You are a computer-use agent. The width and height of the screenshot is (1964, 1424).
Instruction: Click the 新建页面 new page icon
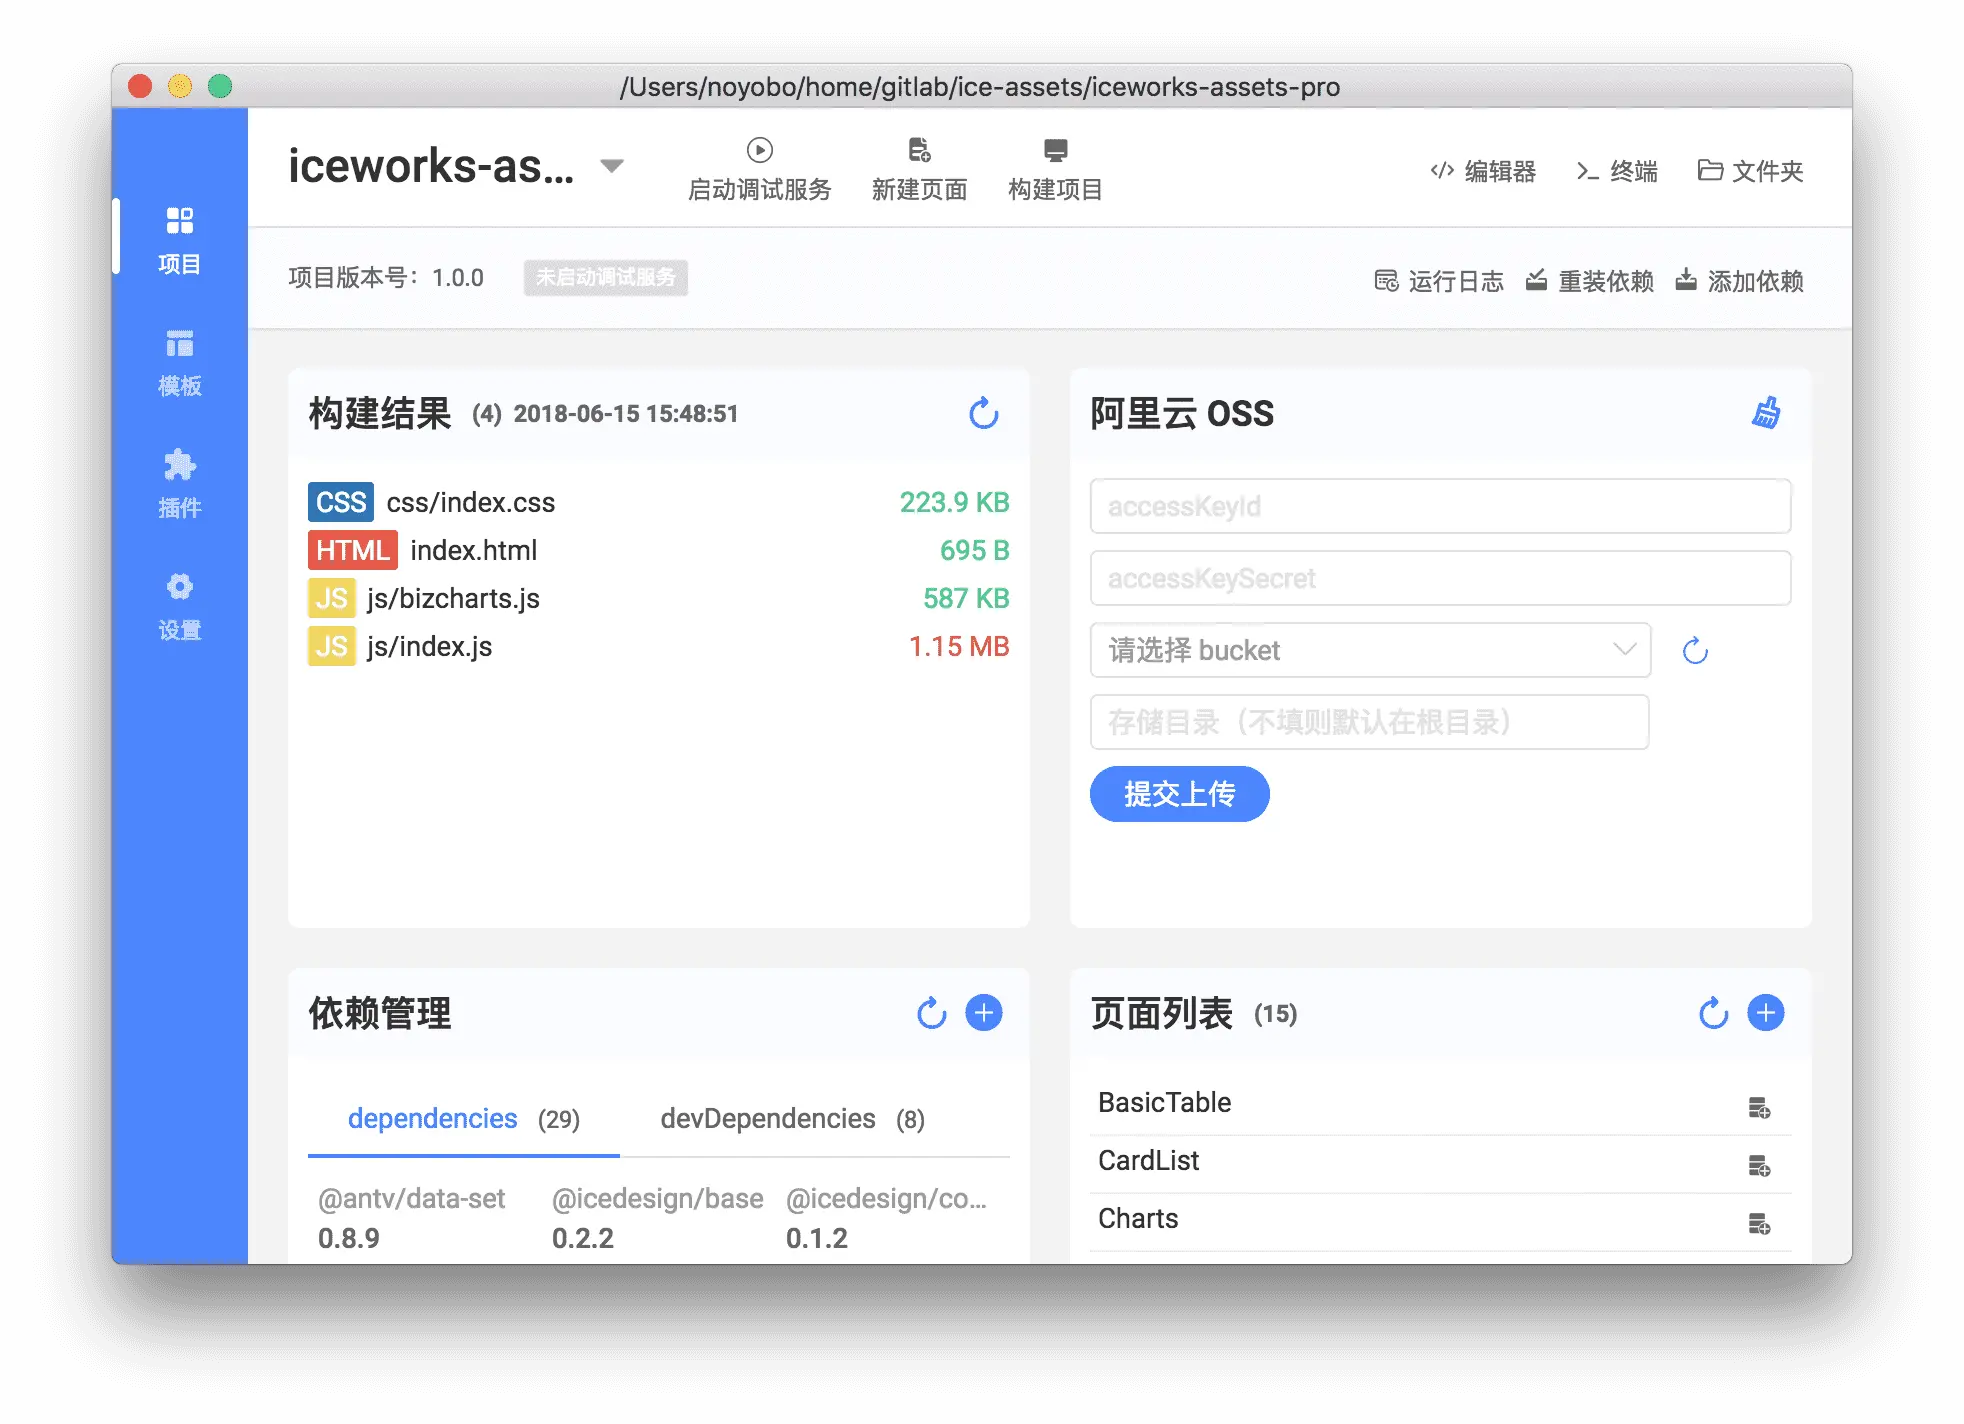[919, 151]
